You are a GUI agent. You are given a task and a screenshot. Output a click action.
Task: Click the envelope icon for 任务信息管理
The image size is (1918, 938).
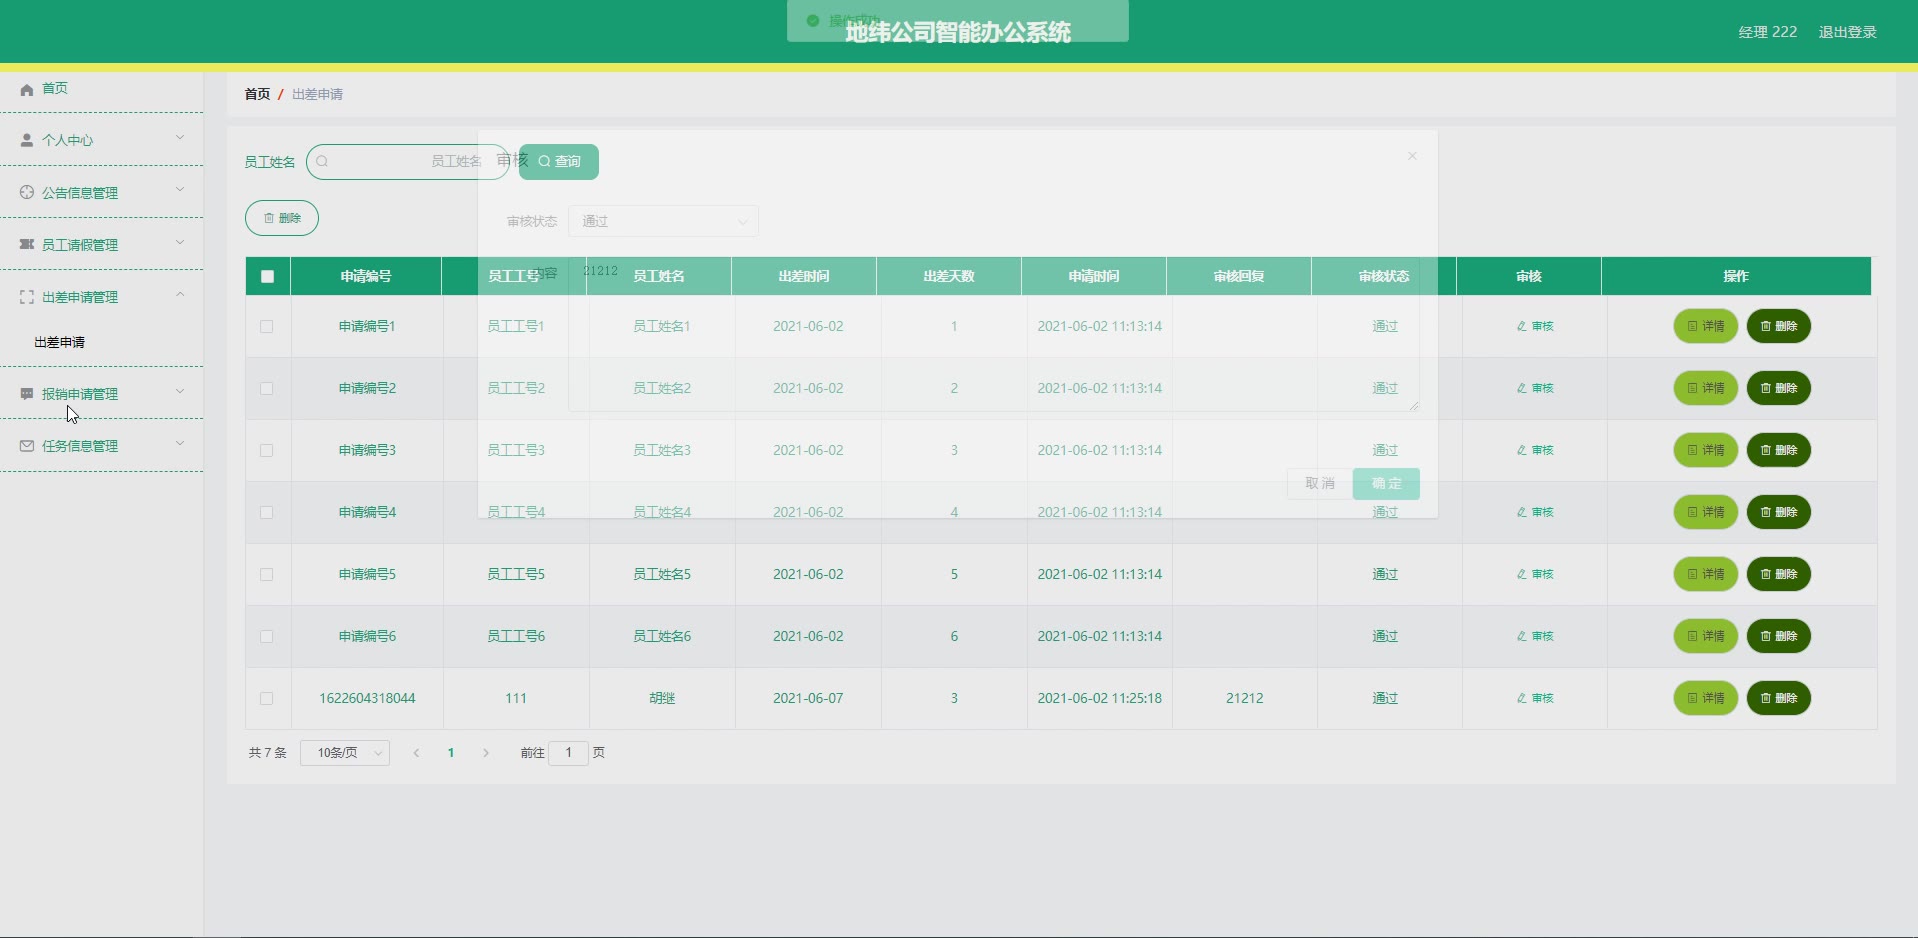27,446
